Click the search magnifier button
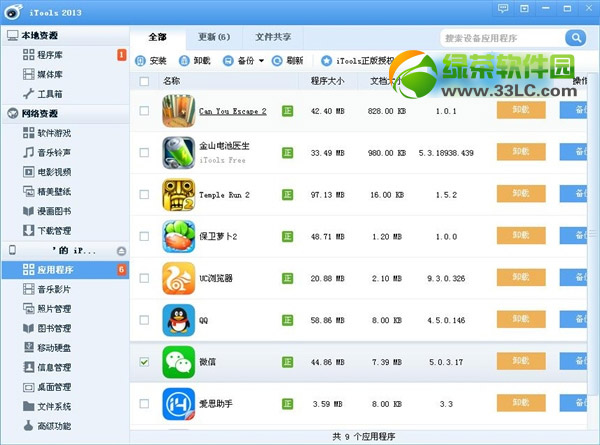600x445 pixels. point(575,37)
